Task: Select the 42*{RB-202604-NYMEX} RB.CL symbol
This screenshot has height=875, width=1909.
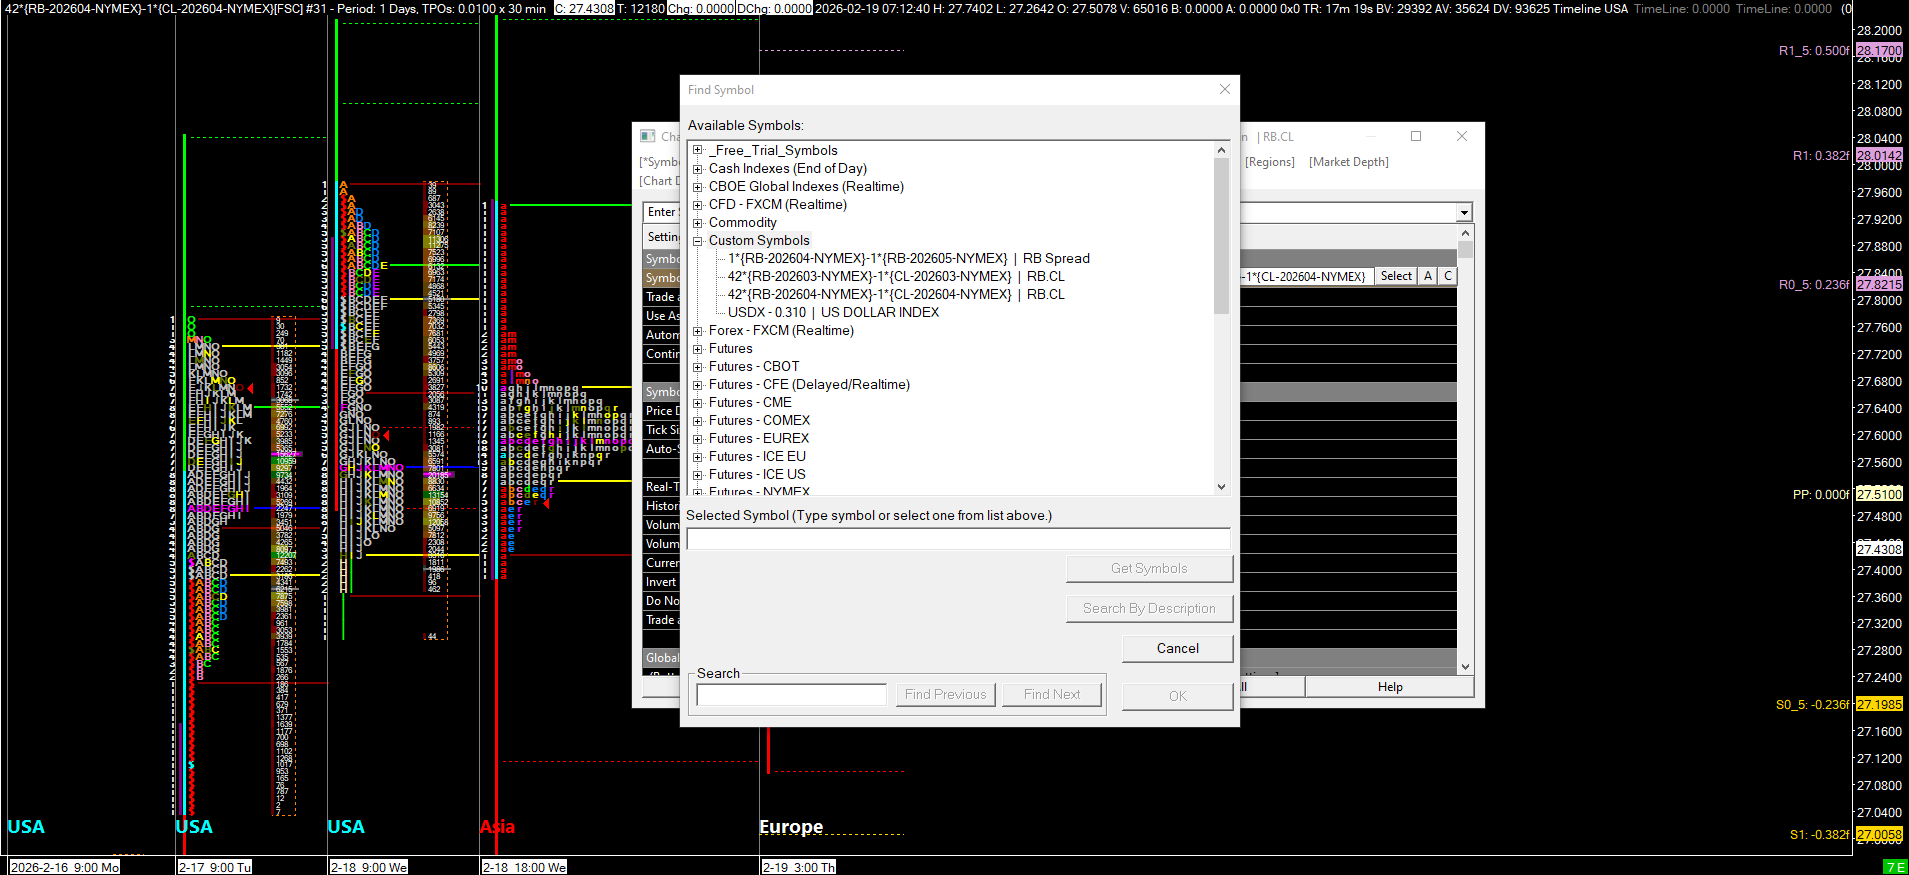Action: click(x=896, y=294)
